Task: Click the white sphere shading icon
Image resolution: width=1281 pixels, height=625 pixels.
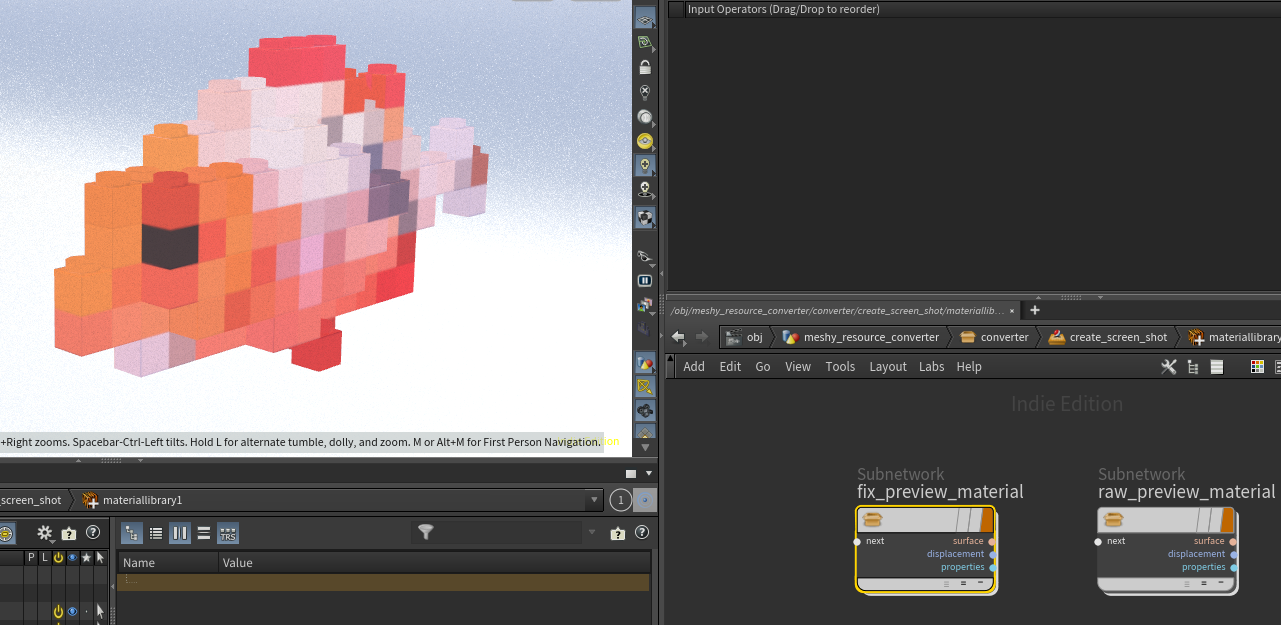Action: click(645, 116)
